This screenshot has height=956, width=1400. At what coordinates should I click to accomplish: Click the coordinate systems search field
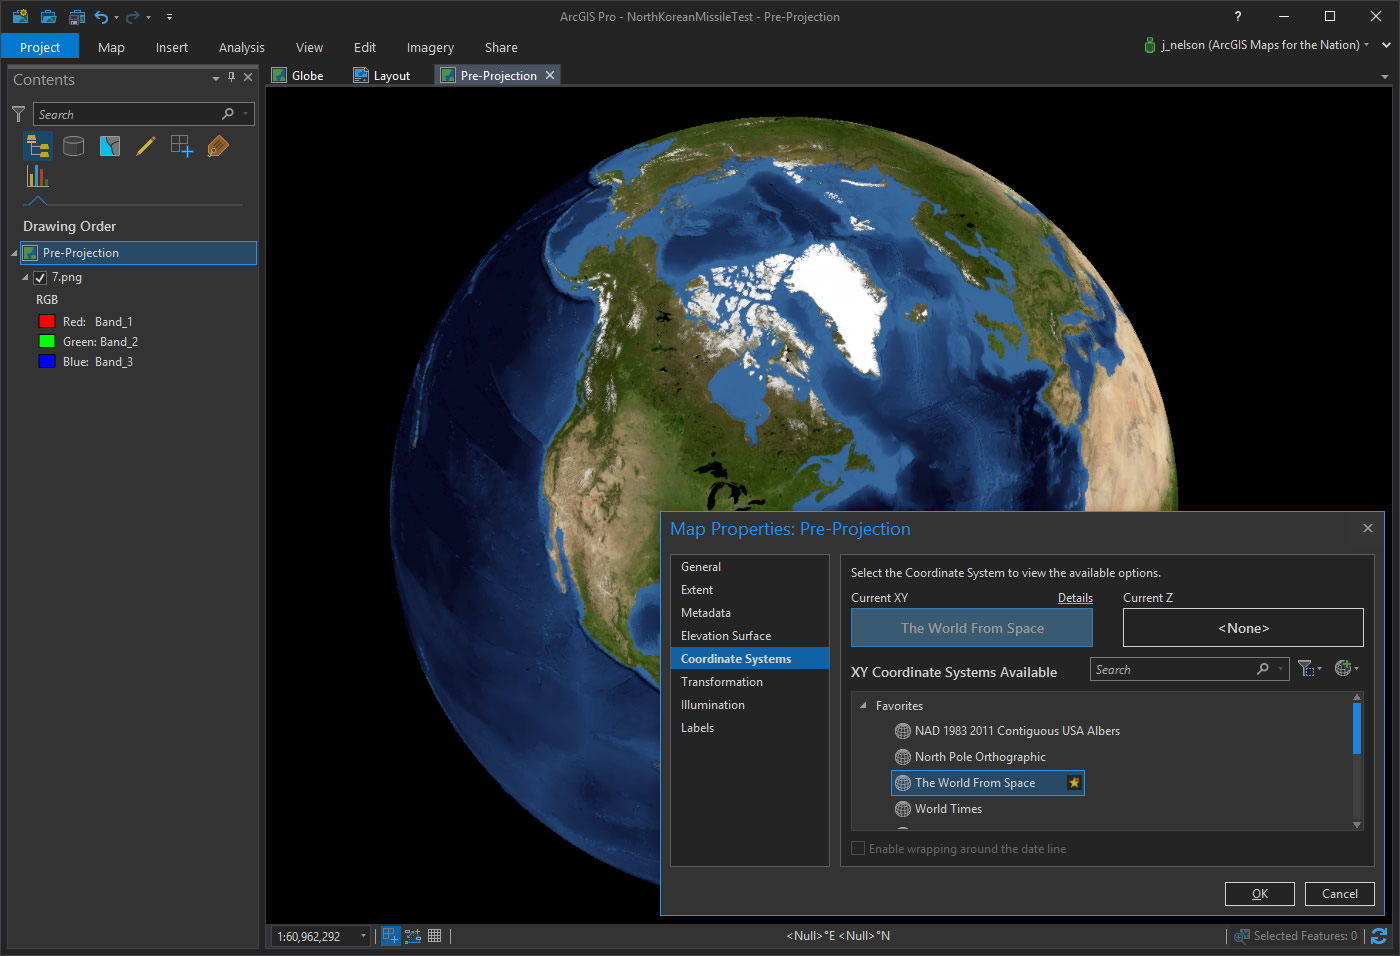tap(1172, 670)
